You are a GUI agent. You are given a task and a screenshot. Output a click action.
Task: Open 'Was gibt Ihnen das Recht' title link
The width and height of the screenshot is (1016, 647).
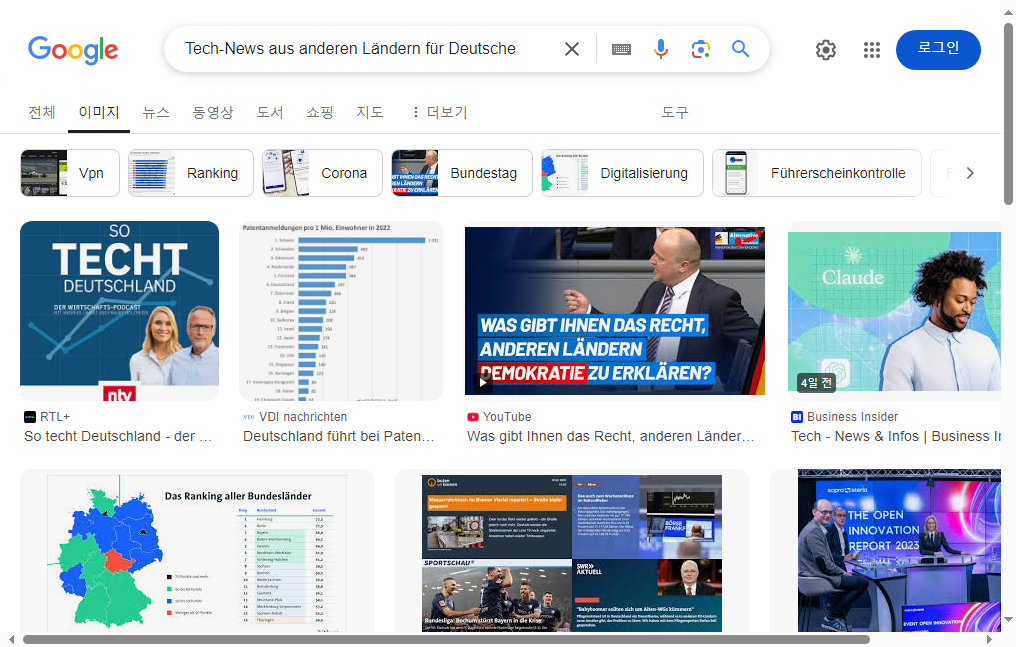click(x=610, y=437)
